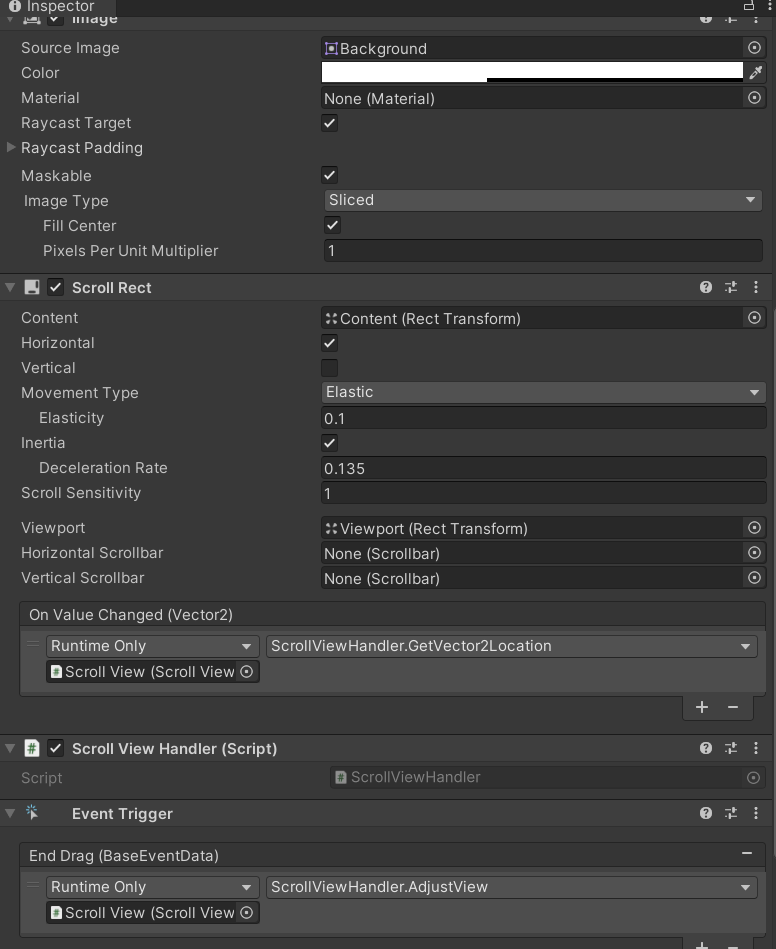Add new On Value Changed listener

pos(702,707)
